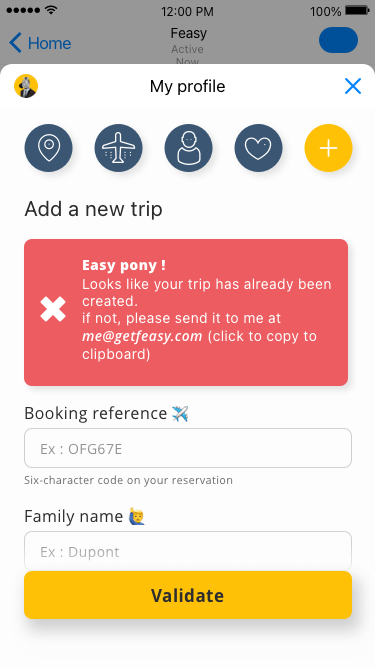Copy me@getfeasy.com email to clipboard
Viewport: 375px width, 667px height.
142,336
